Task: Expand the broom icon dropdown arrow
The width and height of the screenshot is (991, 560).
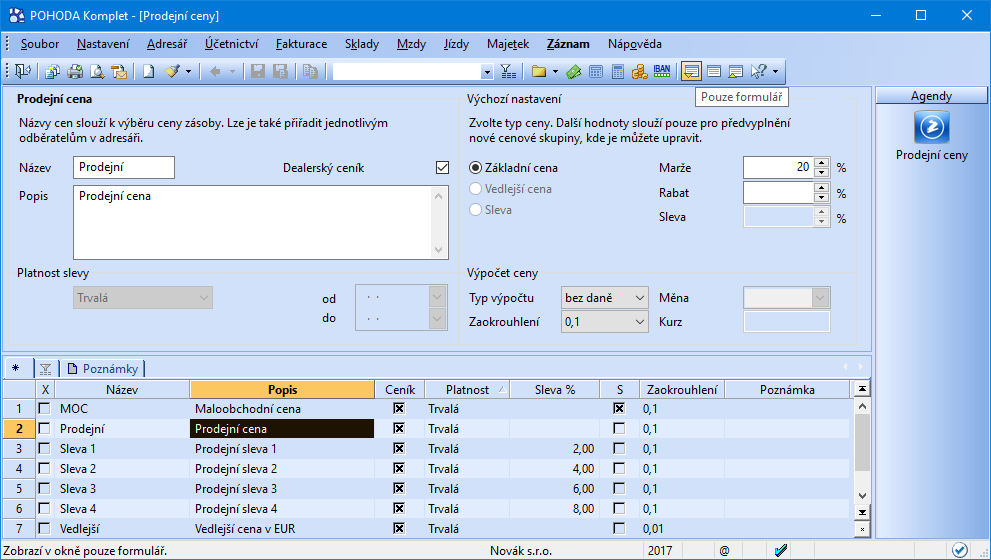Action: pos(188,71)
